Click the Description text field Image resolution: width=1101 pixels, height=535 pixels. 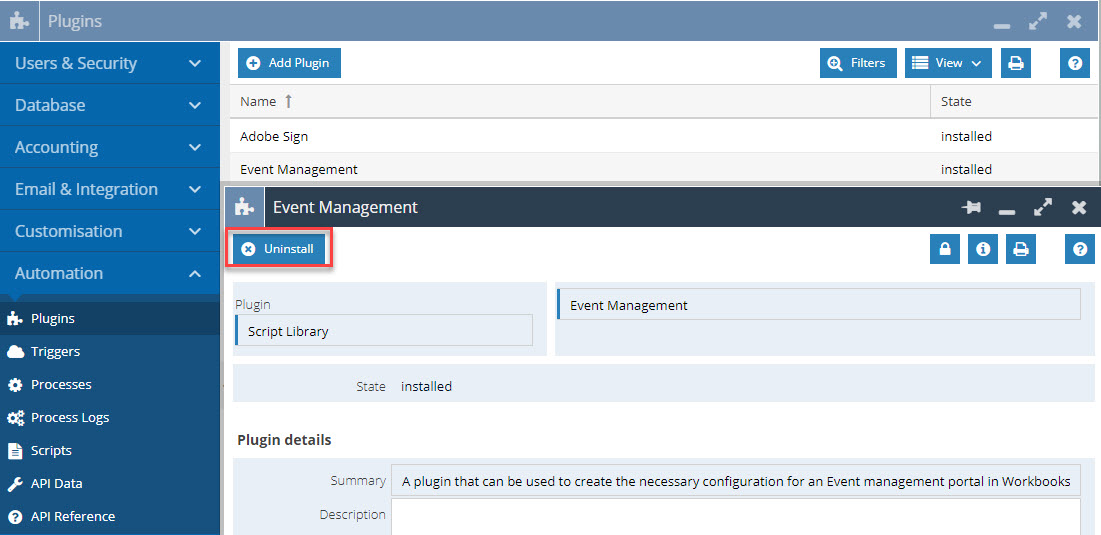(735, 517)
